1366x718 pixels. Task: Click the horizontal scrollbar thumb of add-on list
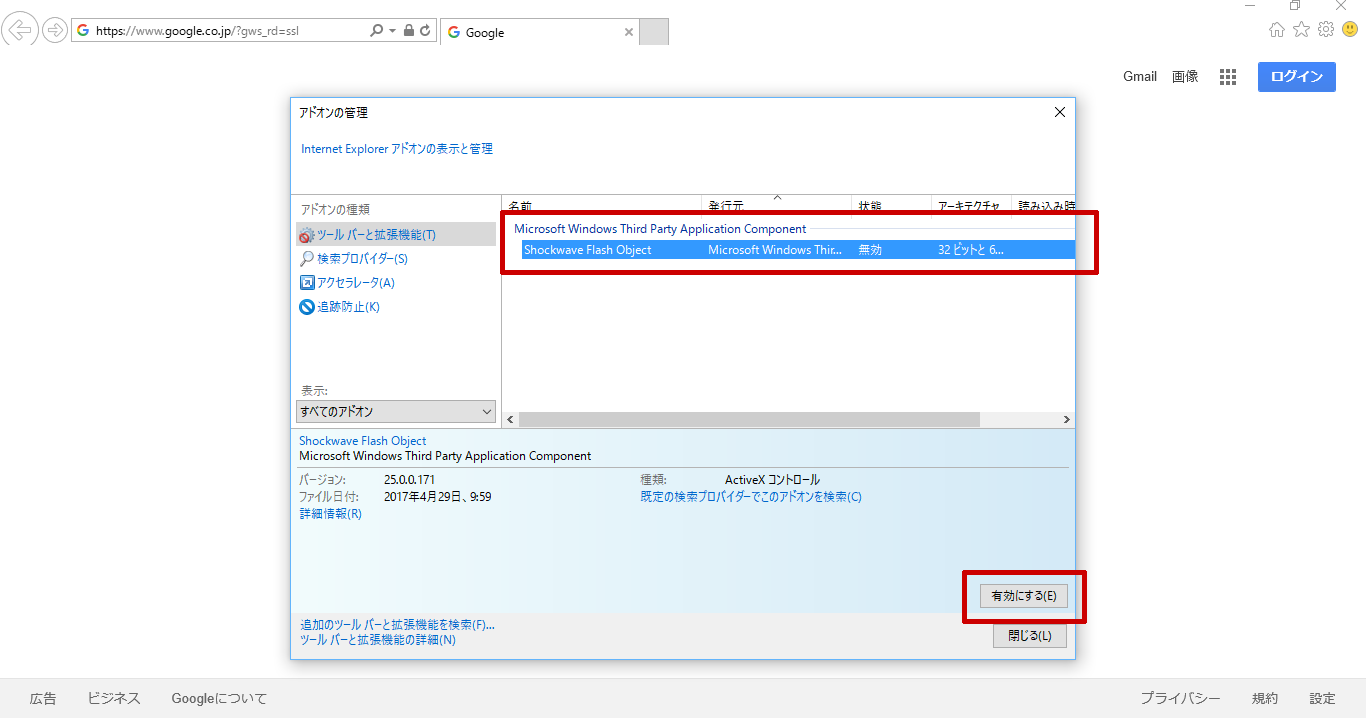tap(749, 420)
